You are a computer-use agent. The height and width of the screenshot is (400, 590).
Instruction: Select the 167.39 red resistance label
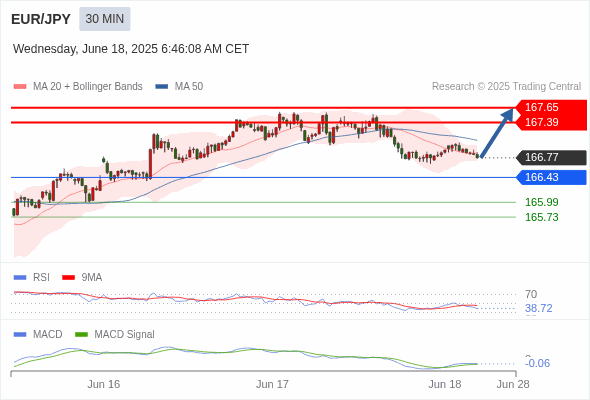pyautogui.click(x=552, y=122)
